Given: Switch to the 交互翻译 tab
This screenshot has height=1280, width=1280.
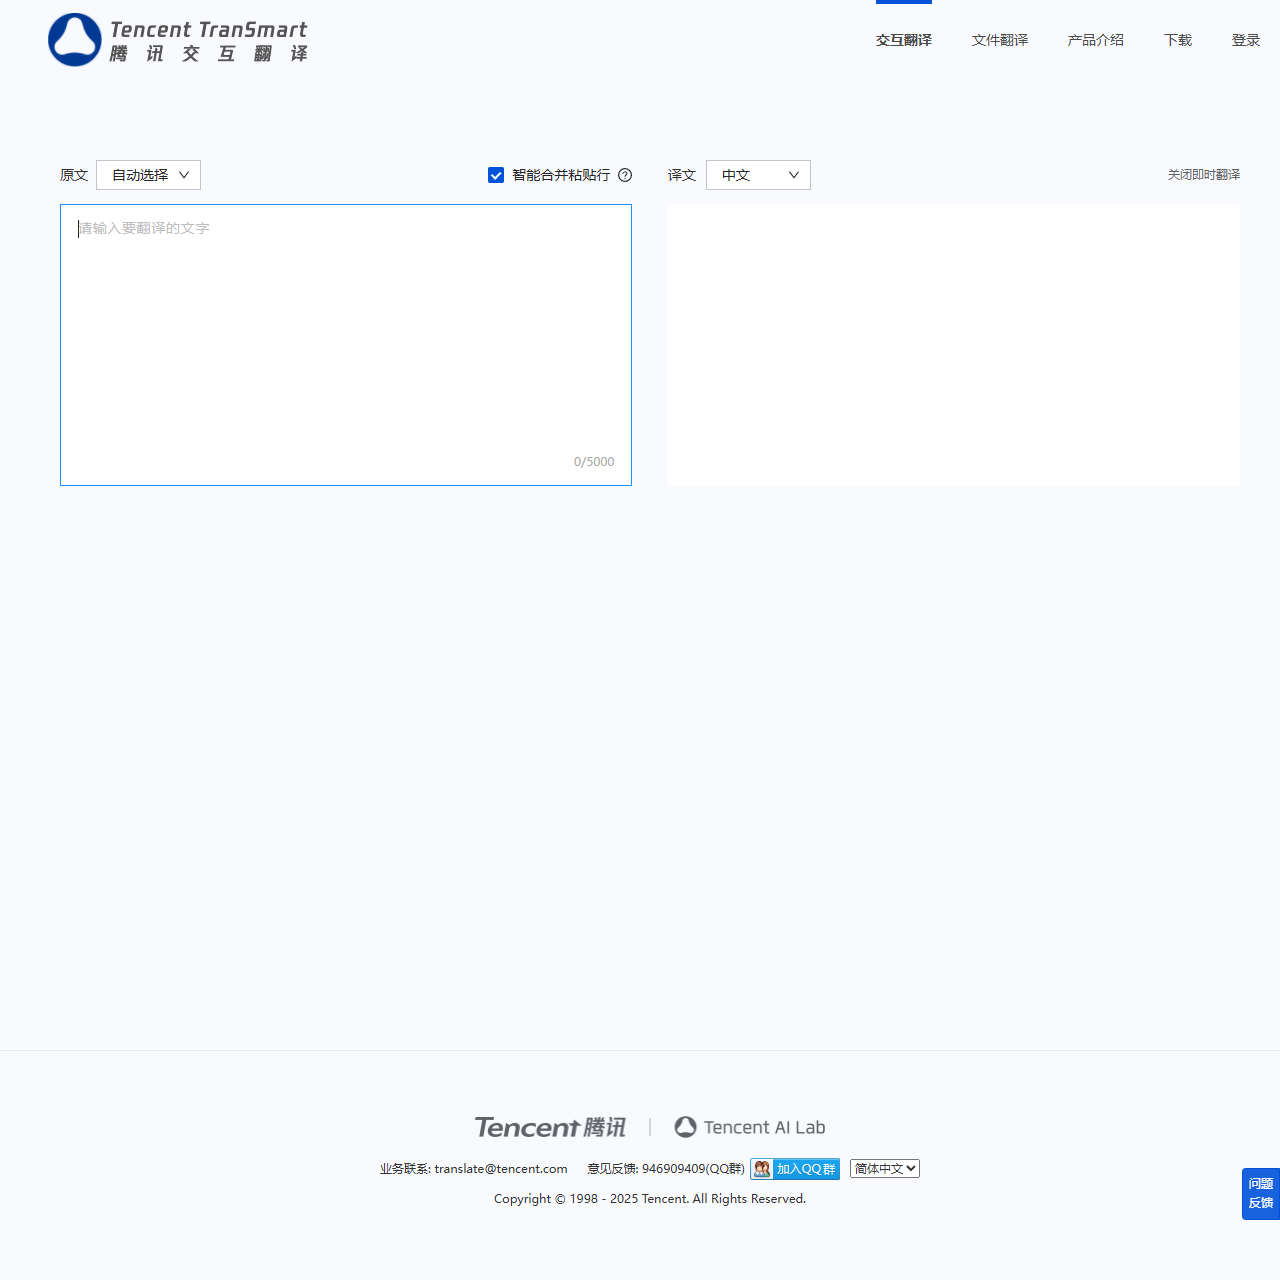Looking at the screenshot, I should pyautogui.click(x=903, y=40).
